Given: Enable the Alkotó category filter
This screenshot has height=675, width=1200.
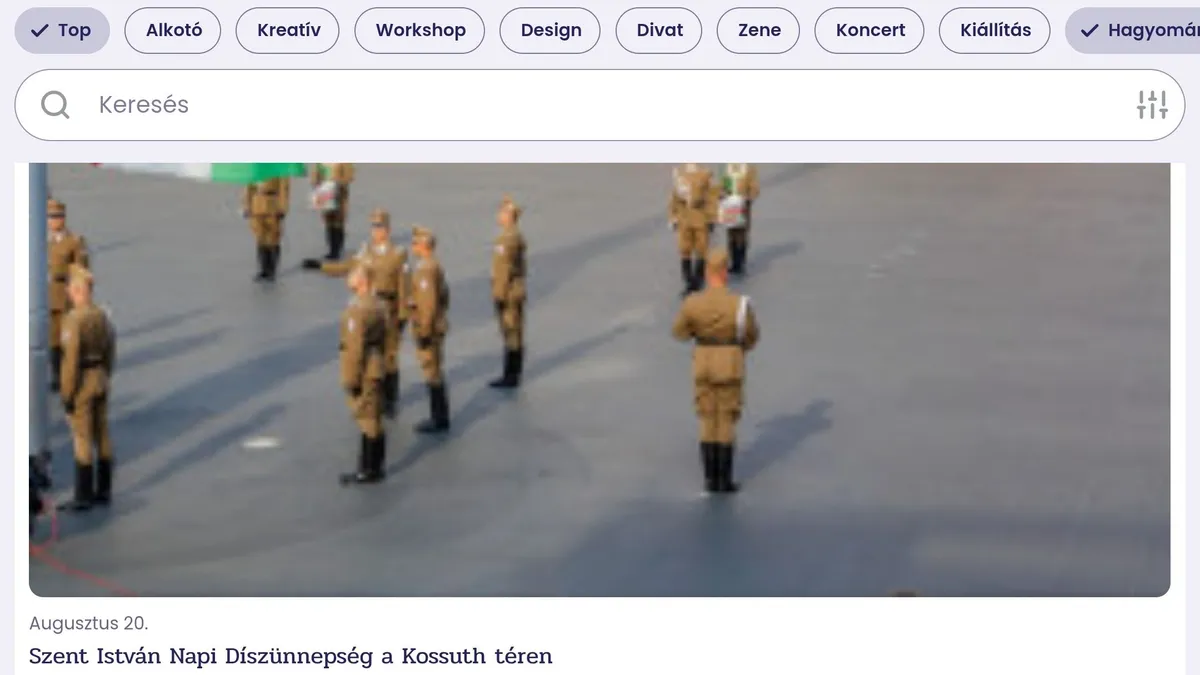Looking at the screenshot, I should [x=174, y=30].
